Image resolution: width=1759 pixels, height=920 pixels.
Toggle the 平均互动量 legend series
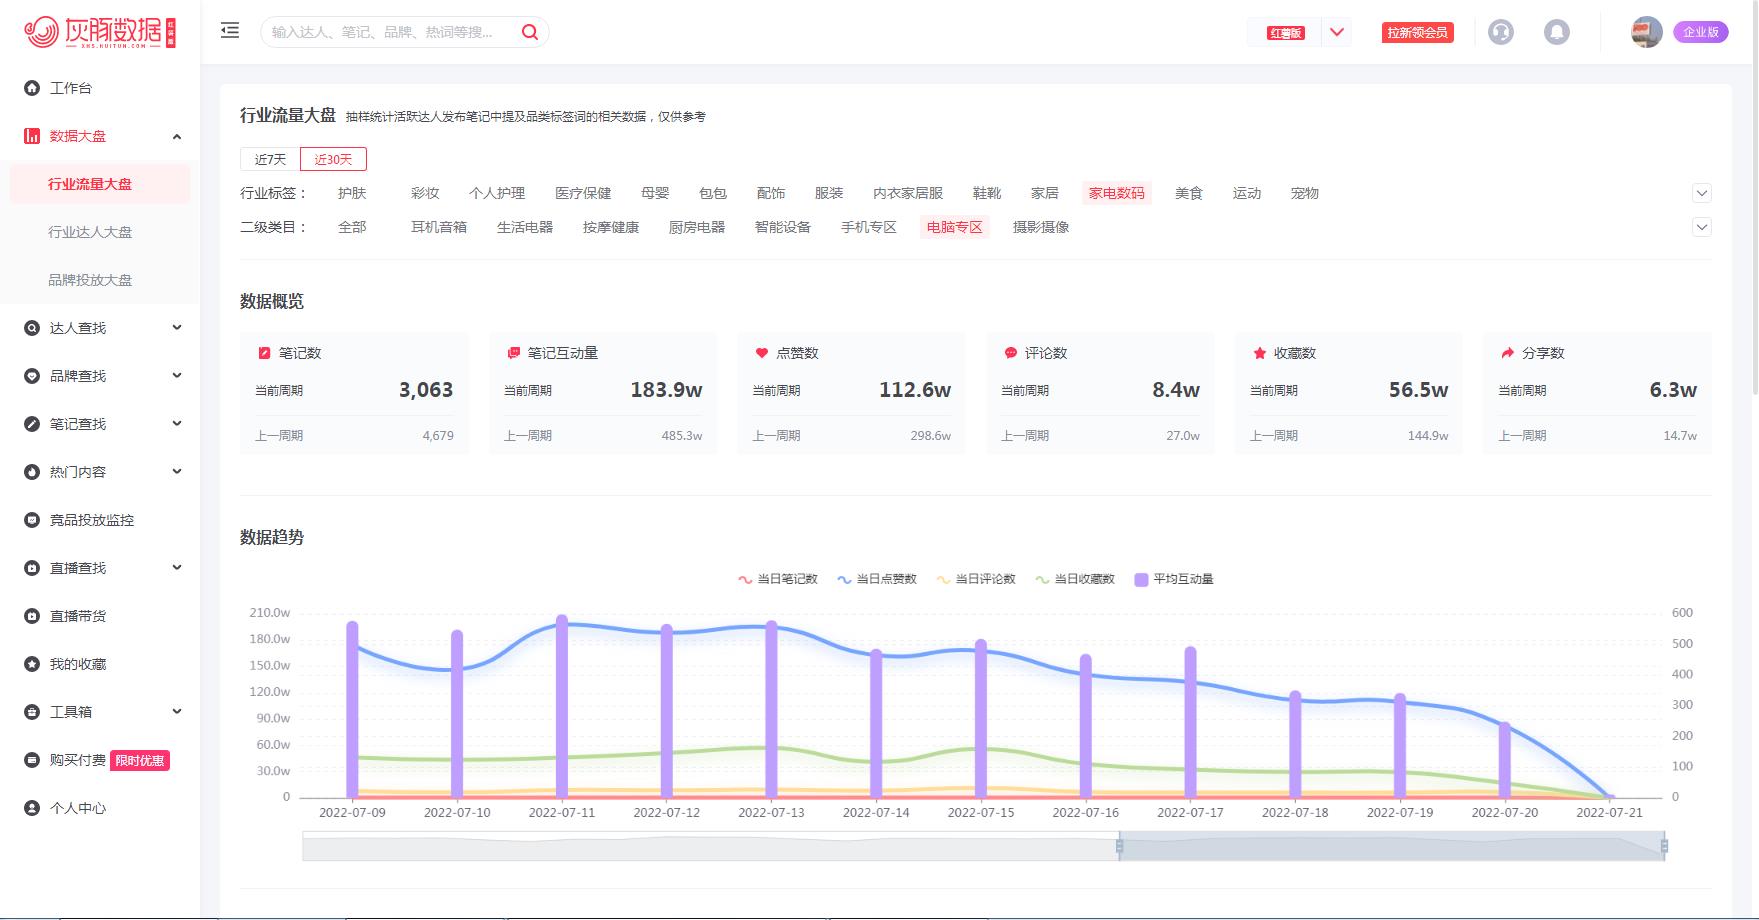[1174, 579]
